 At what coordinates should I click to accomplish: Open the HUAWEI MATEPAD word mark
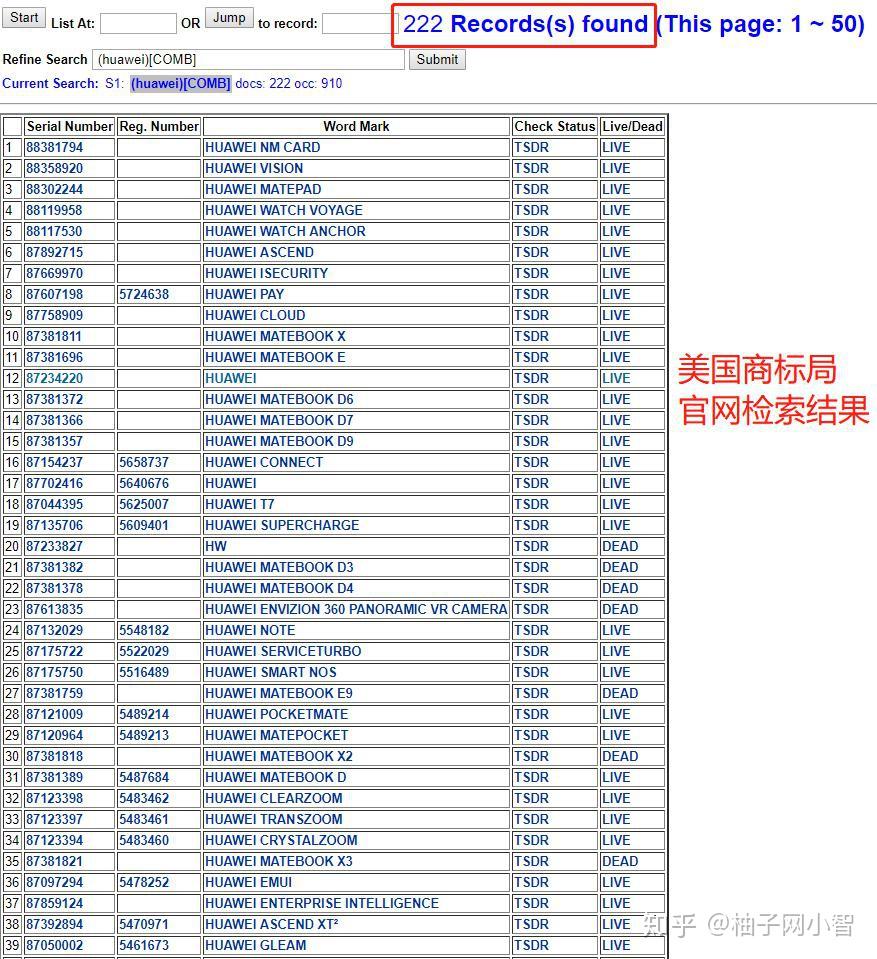click(263, 189)
